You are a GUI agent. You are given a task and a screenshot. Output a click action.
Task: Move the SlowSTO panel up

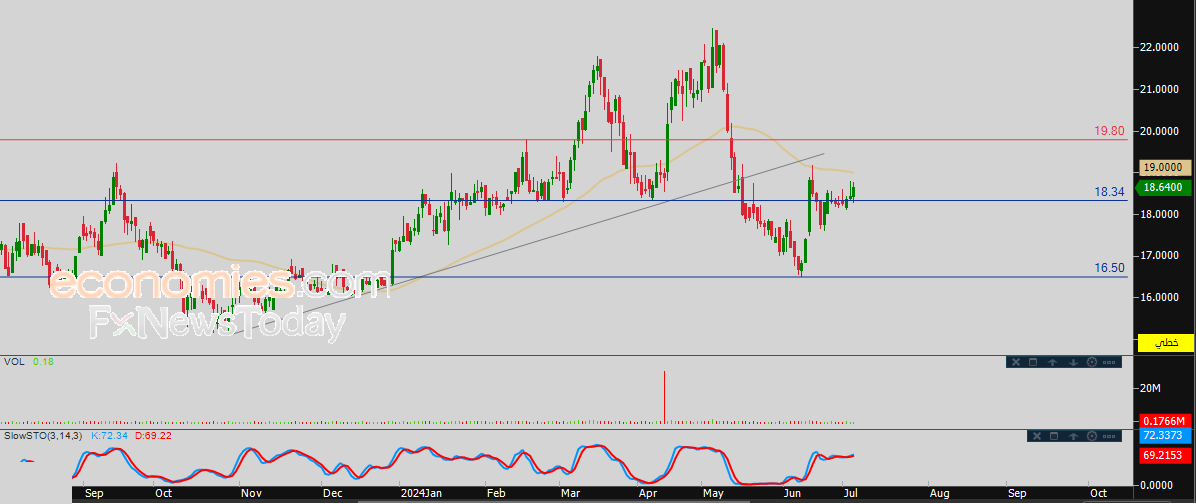click(x=1073, y=436)
